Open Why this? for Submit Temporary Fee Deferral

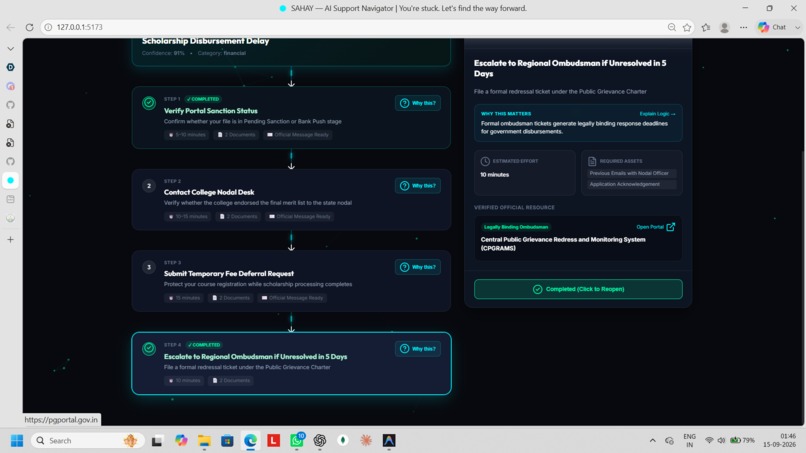[418, 267]
